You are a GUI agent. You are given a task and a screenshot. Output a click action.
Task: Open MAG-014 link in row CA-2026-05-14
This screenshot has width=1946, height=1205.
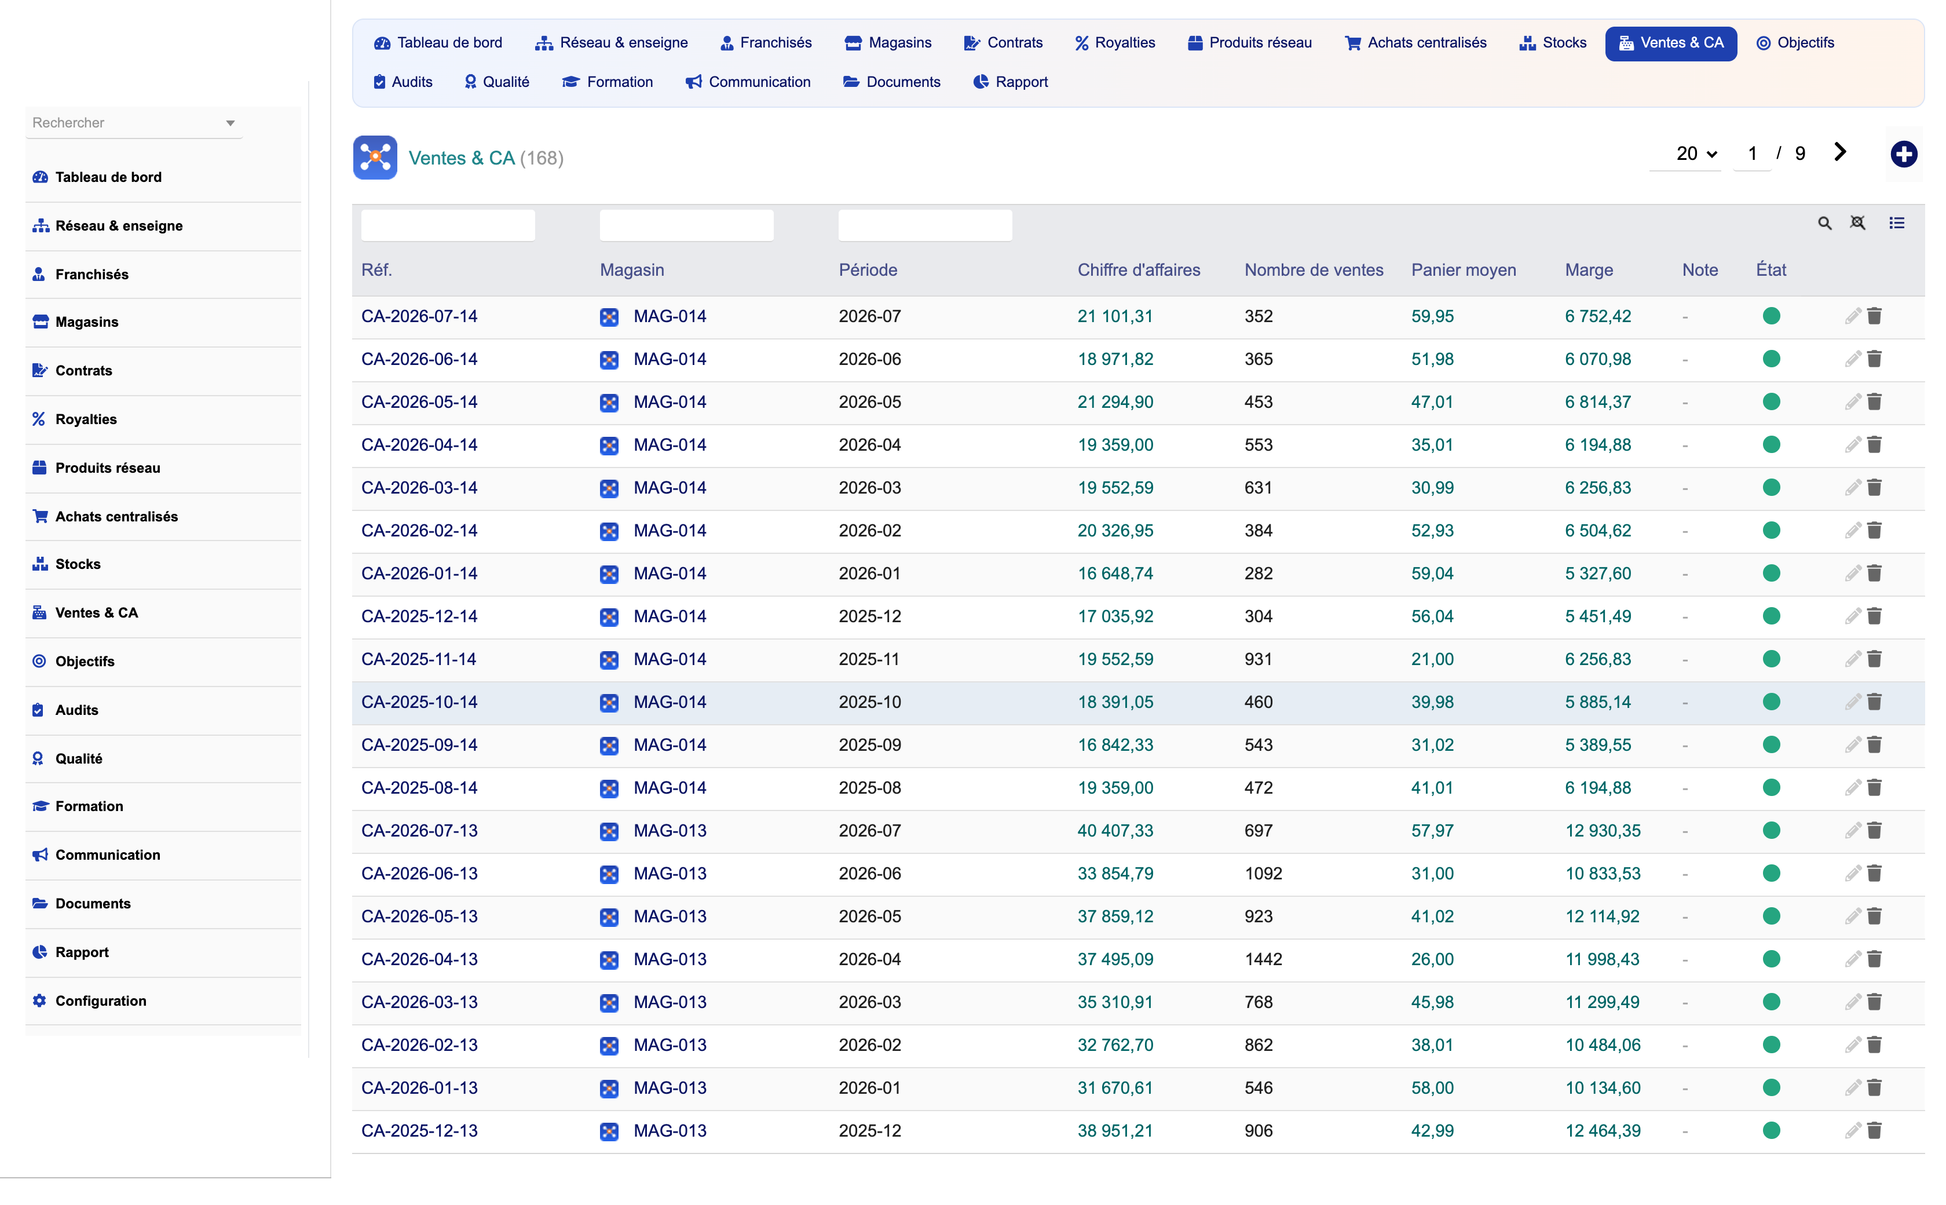670,402
